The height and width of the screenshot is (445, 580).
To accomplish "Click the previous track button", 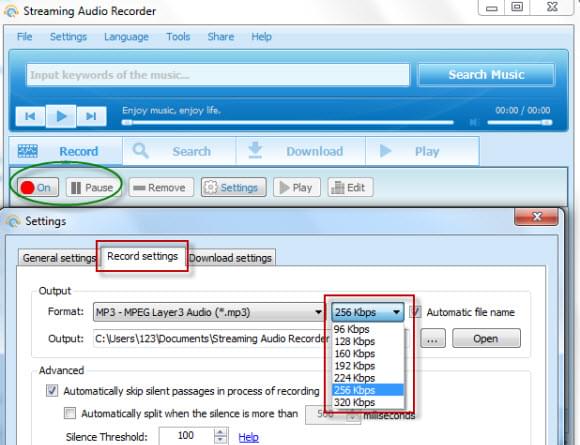I will click(x=30, y=116).
